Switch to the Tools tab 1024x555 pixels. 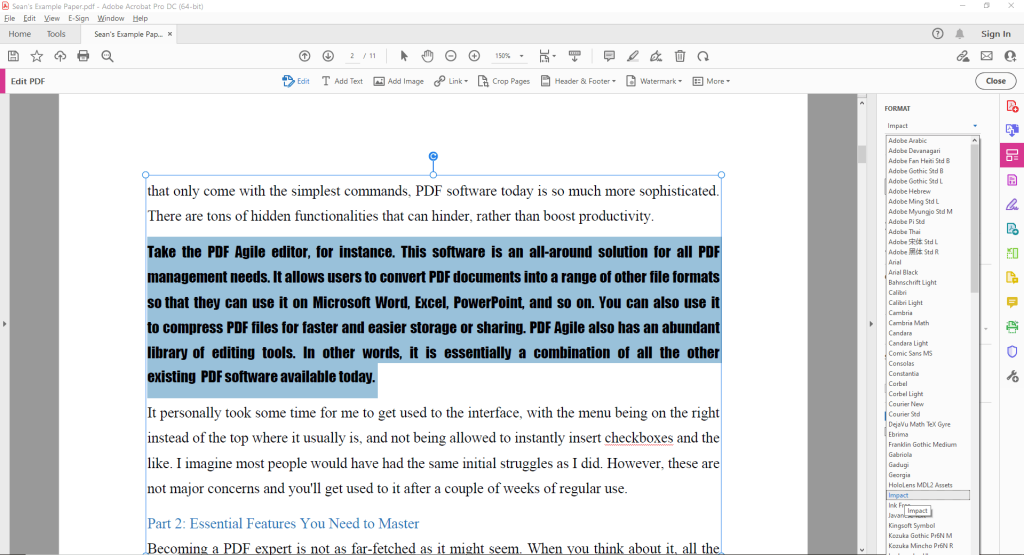click(56, 34)
